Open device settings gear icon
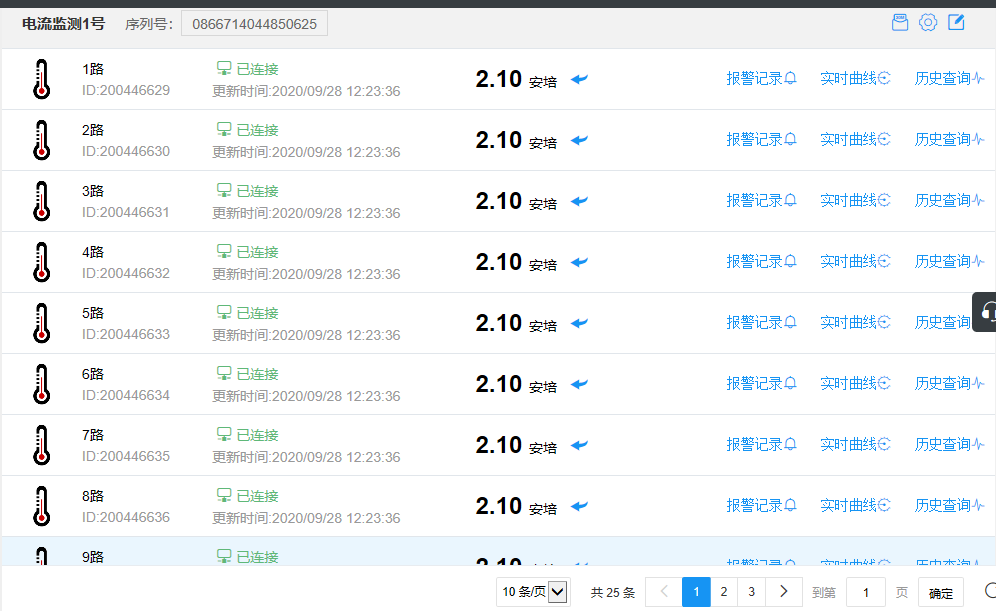Viewport: 996px width, 611px height. coord(928,23)
